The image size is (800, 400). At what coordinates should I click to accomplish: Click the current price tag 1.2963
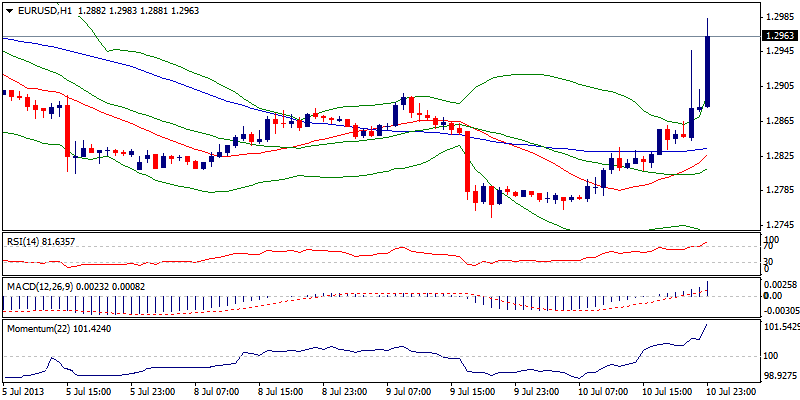point(779,36)
